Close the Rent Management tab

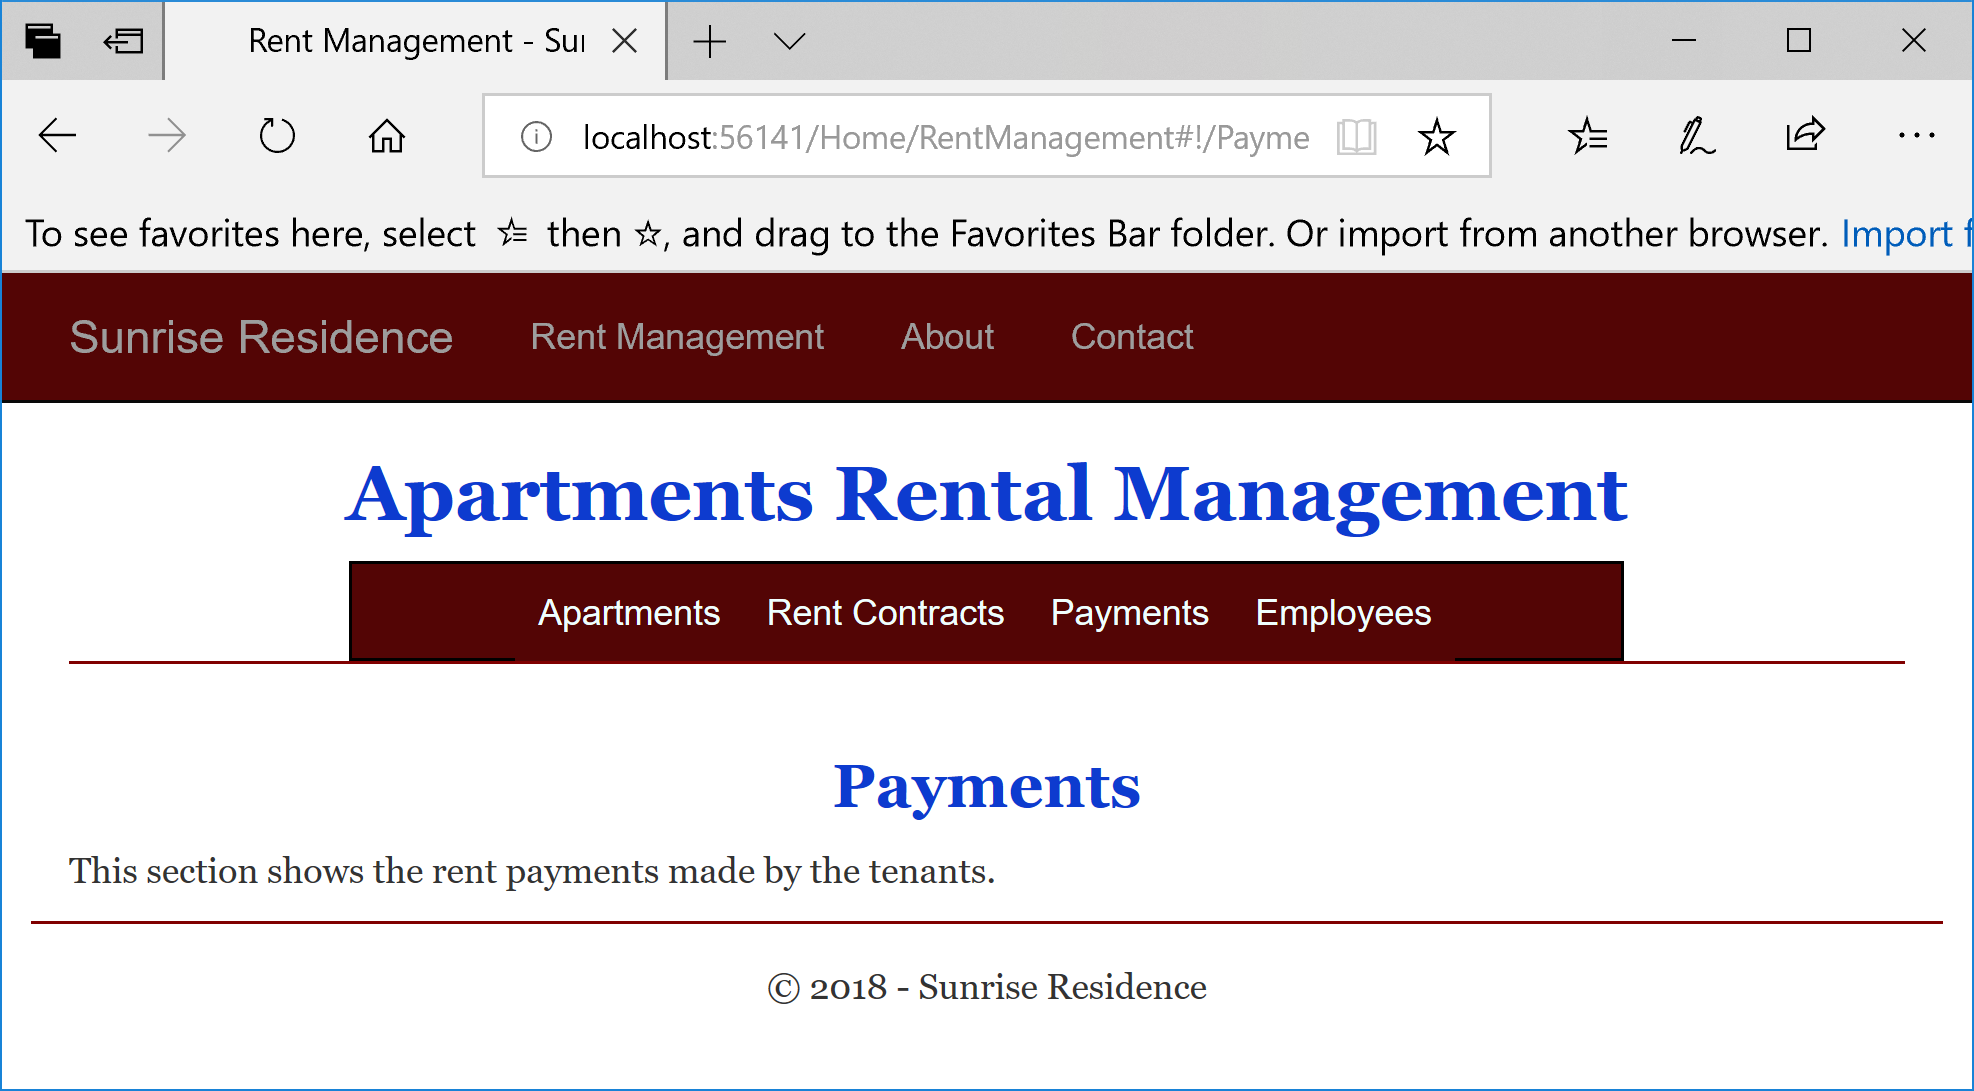coord(625,41)
